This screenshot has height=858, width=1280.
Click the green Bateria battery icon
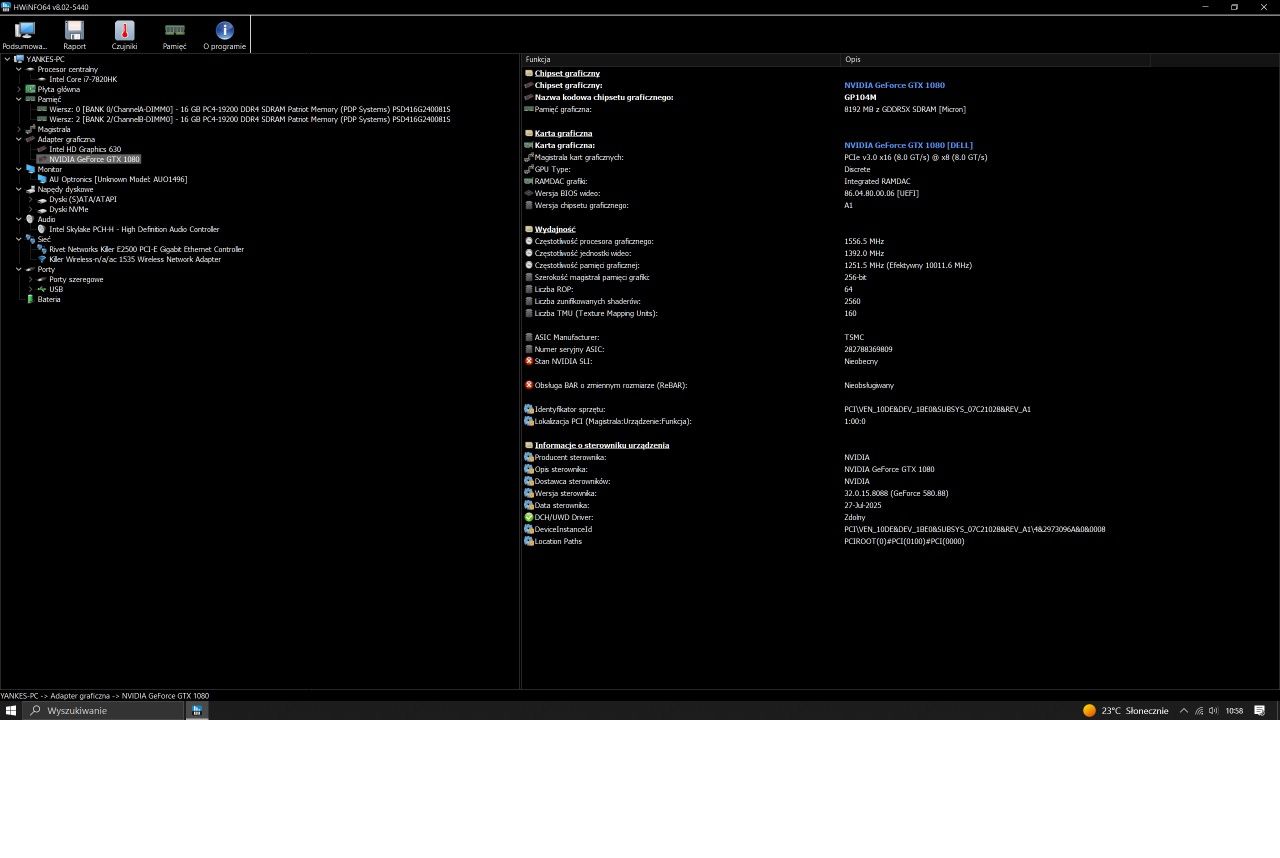[30, 299]
